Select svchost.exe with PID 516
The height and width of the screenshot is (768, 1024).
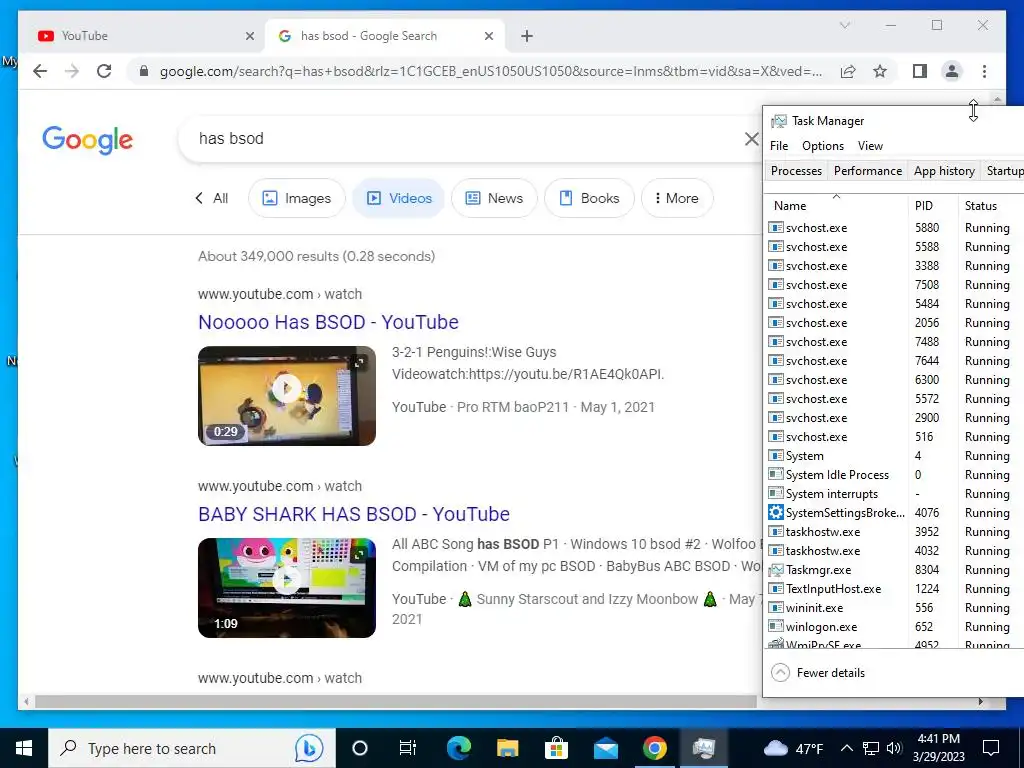coord(895,437)
